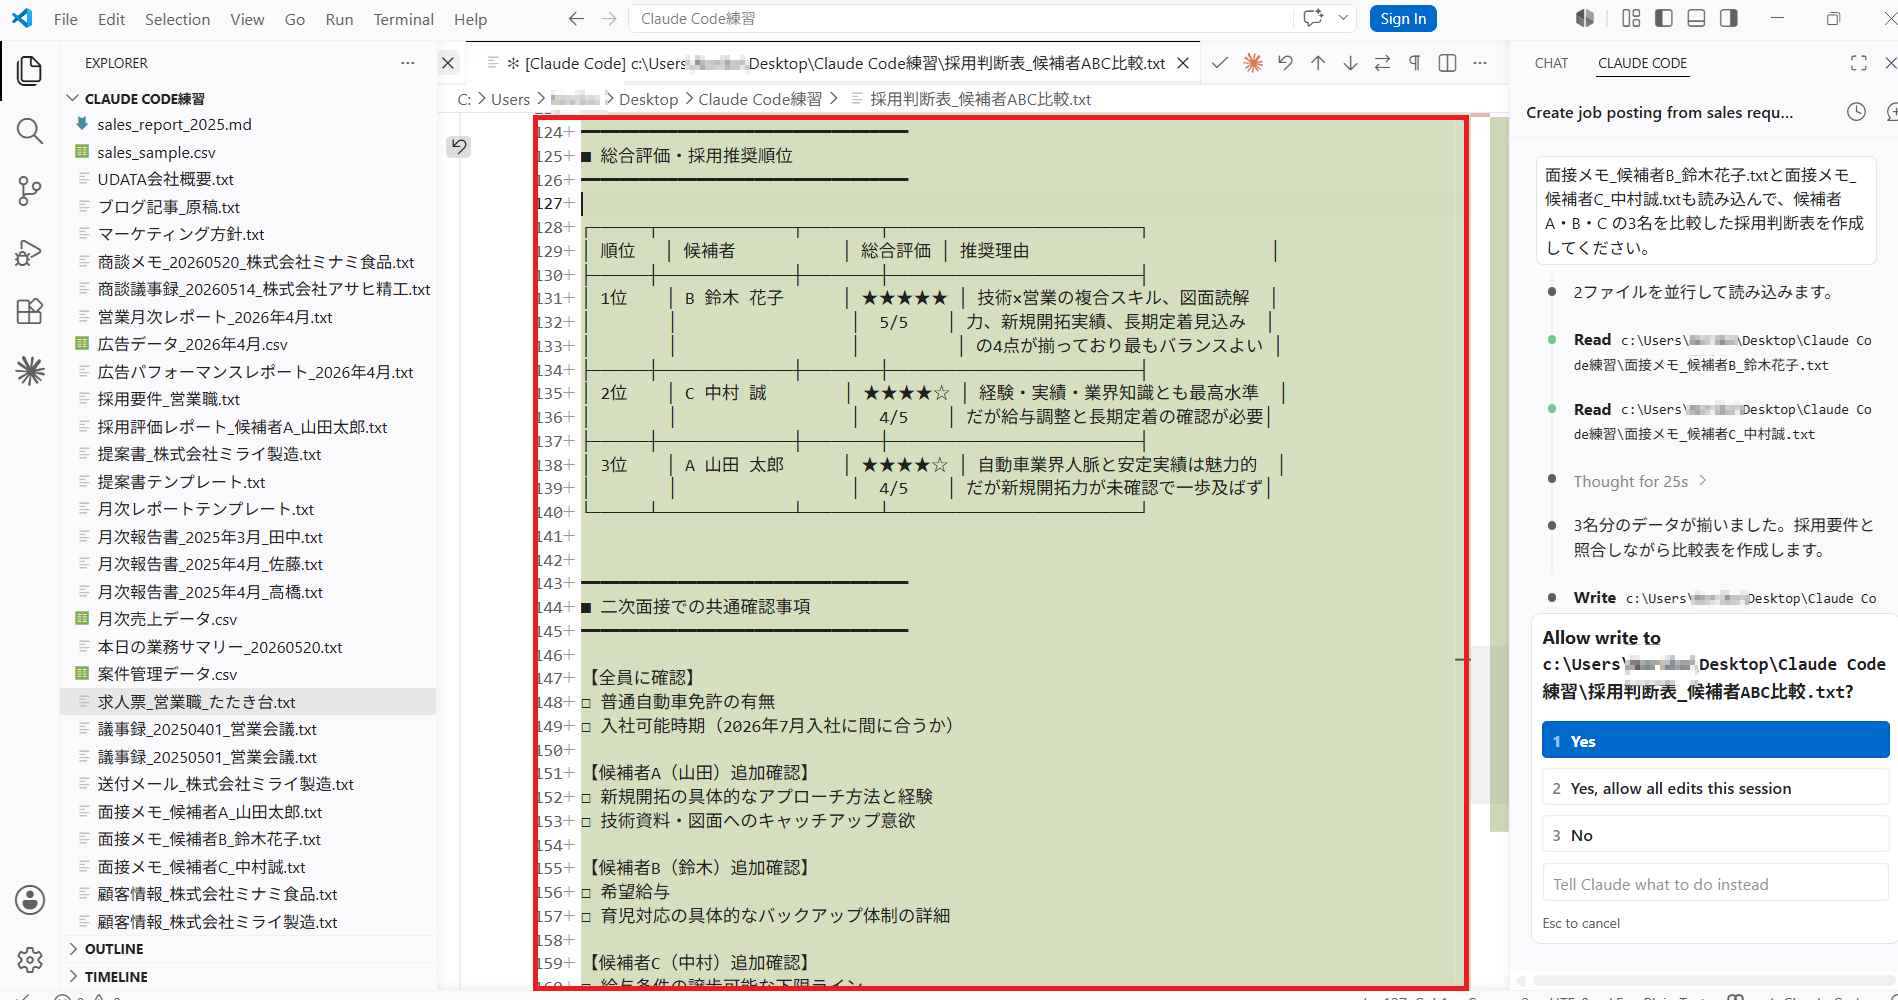The height and width of the screenshot is (1000, 1898).
Task: Expand the OUTLINE section
Action: click(x=113, y=949)
